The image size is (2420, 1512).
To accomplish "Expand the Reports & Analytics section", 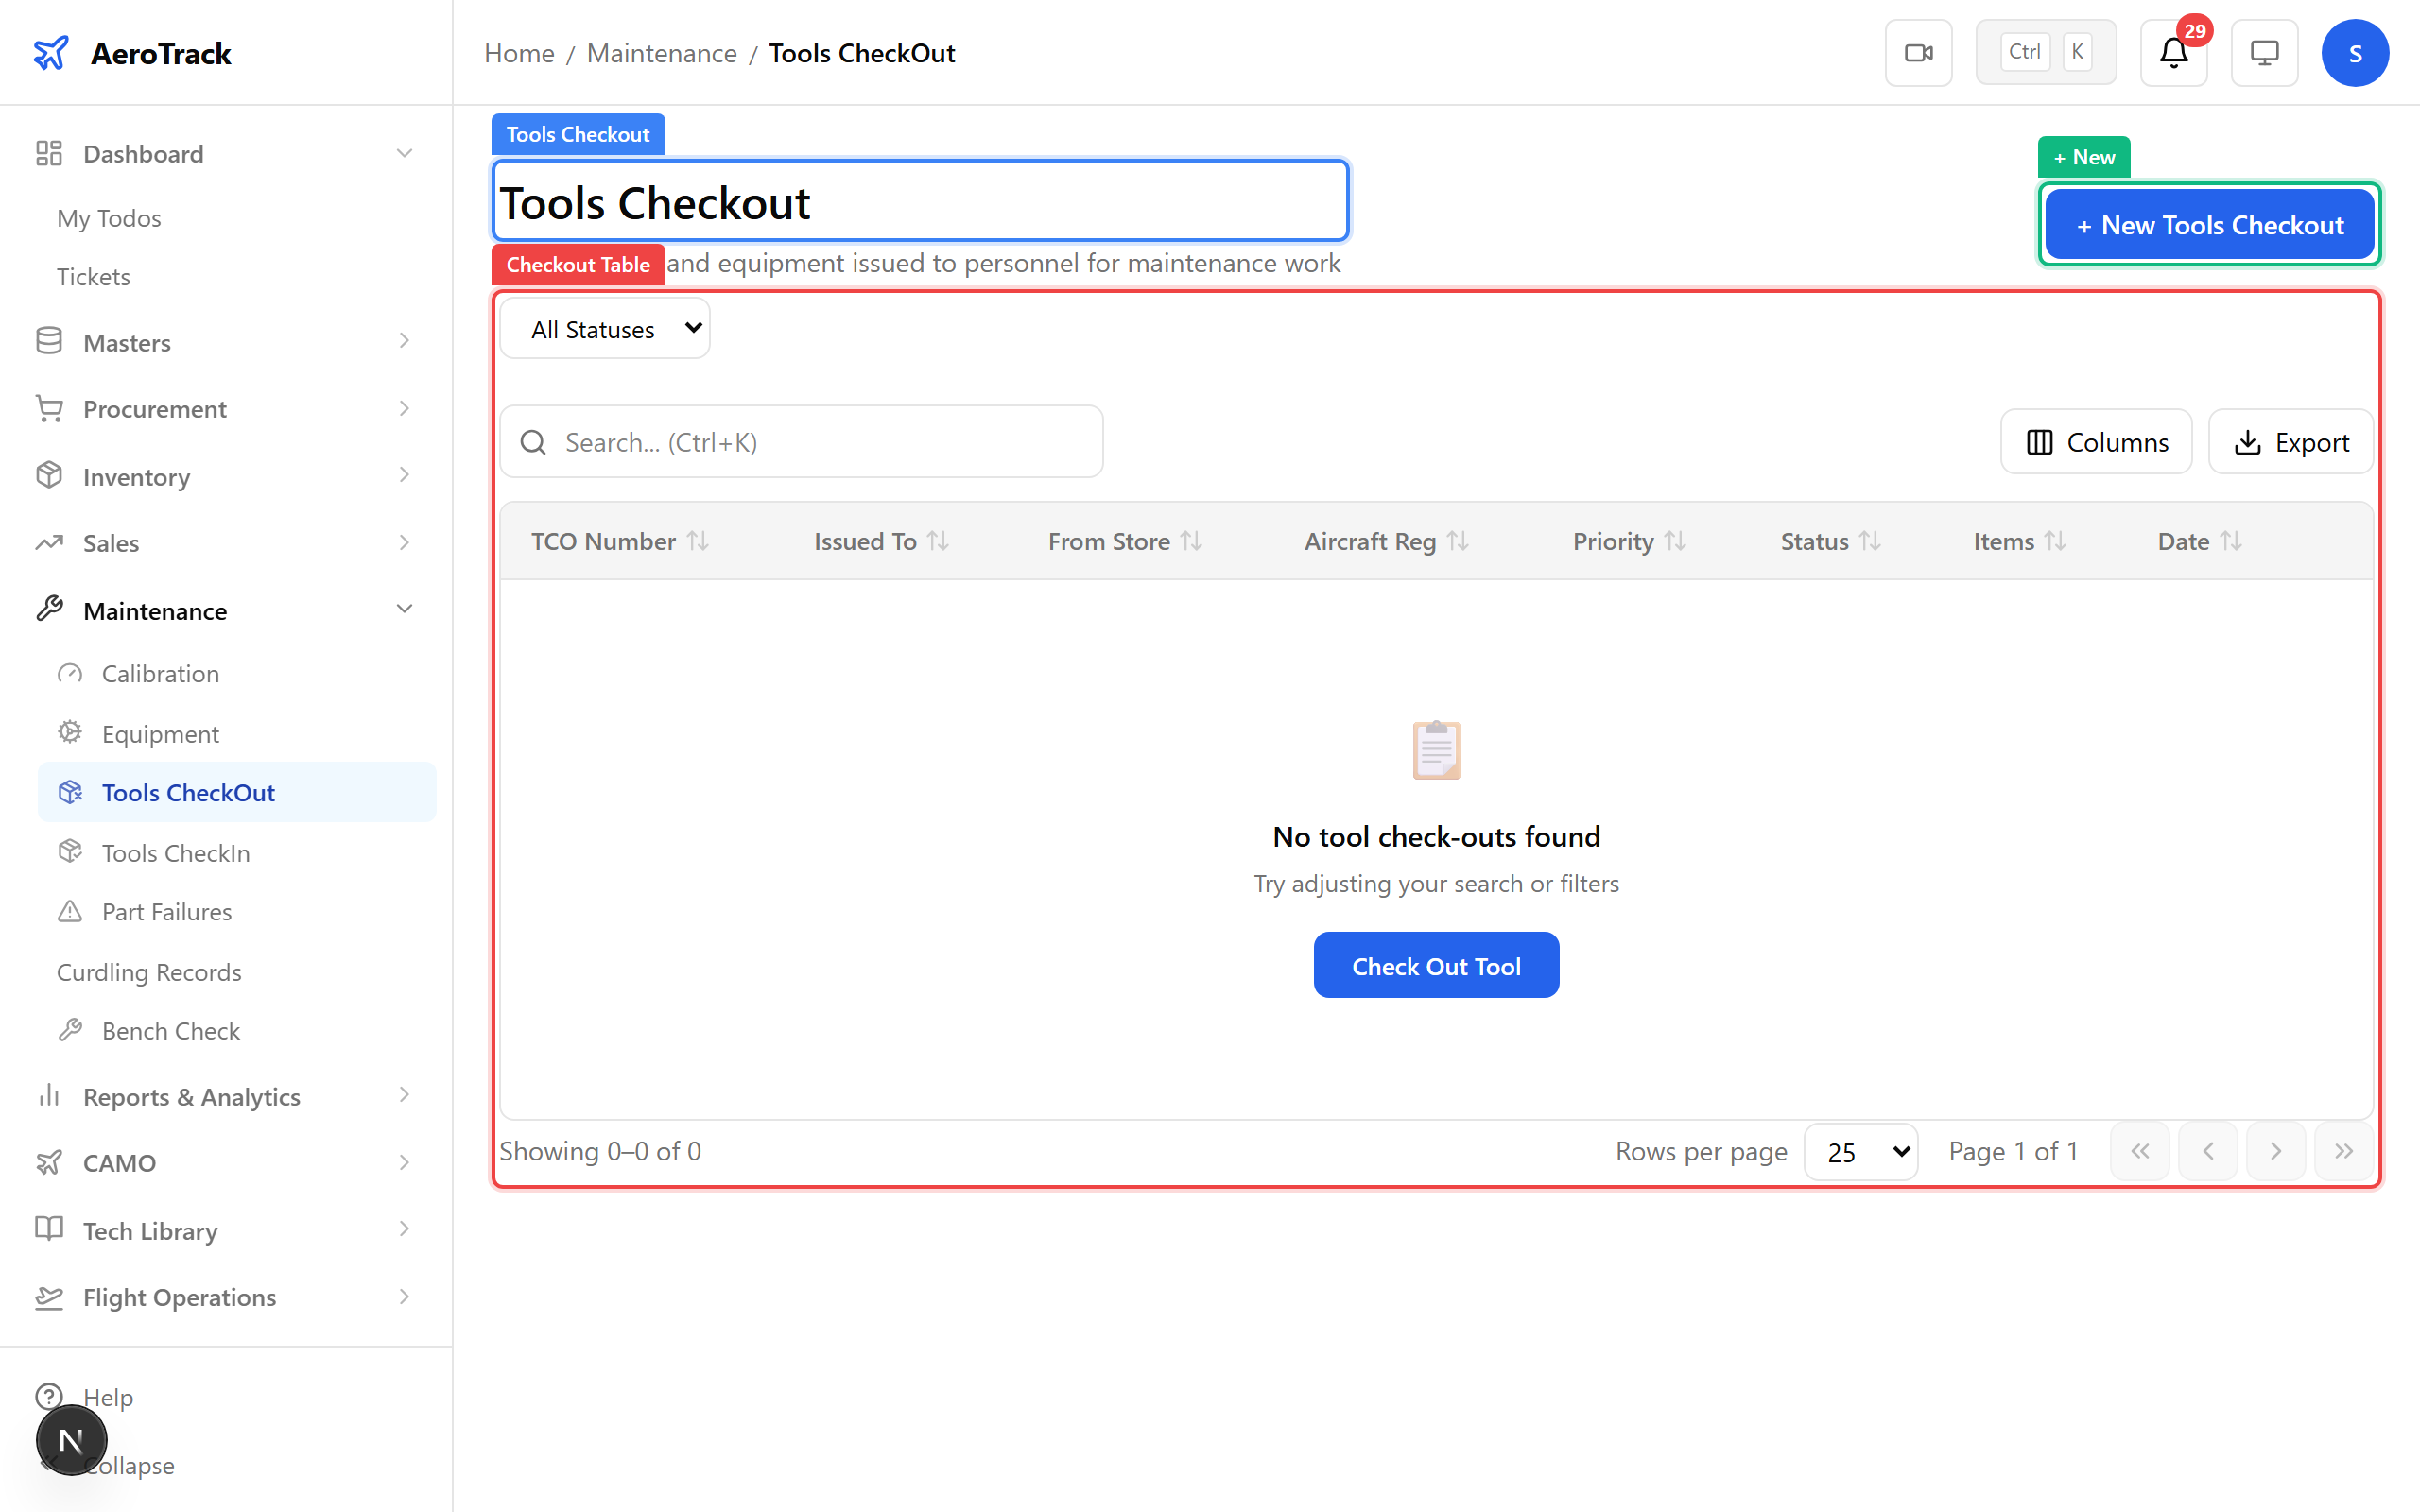I will (x=404, y=1096).
